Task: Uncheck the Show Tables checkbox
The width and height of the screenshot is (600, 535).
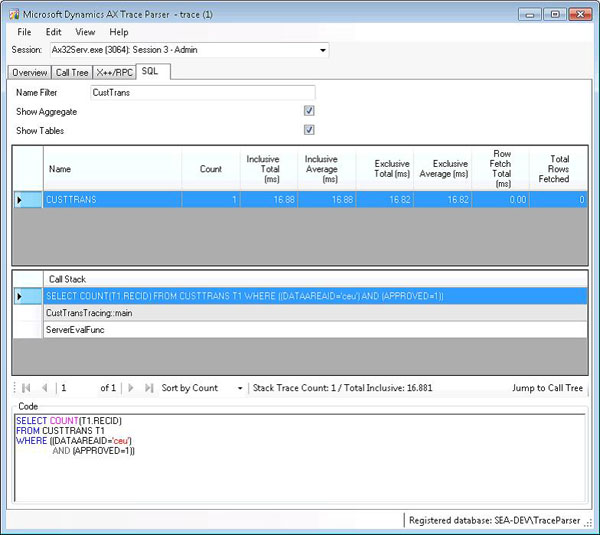Action: (x=309, y=130)
